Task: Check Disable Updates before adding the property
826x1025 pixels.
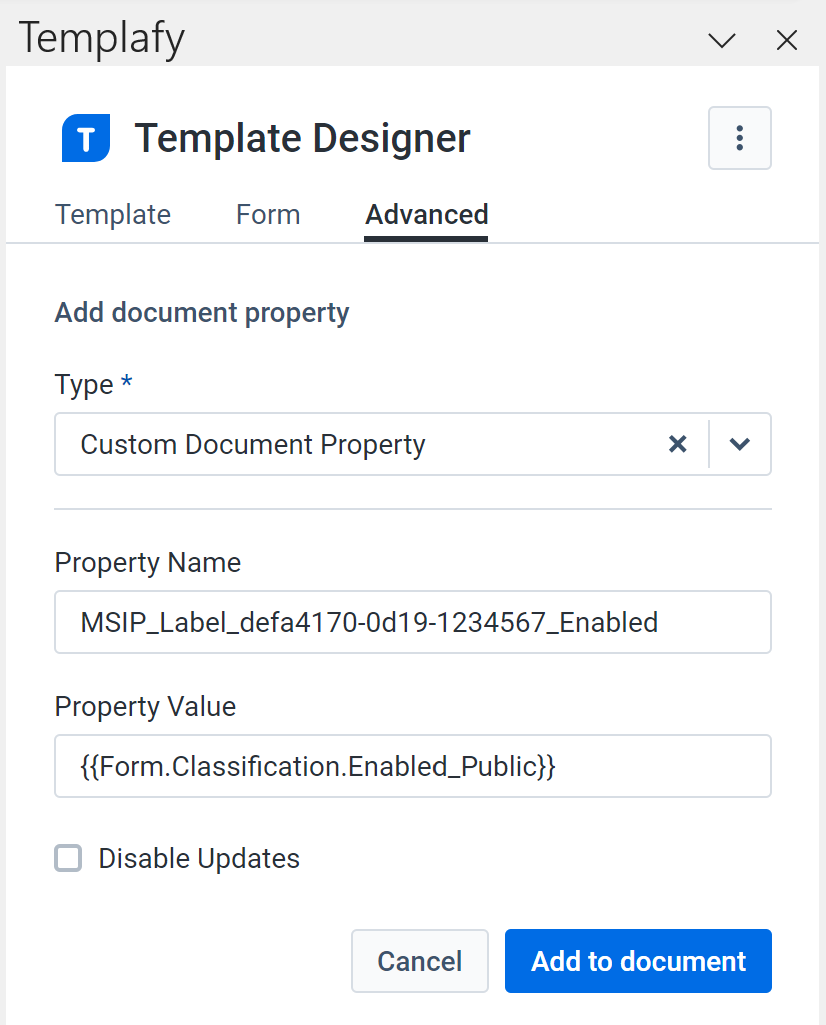Action: coord(67,858)
